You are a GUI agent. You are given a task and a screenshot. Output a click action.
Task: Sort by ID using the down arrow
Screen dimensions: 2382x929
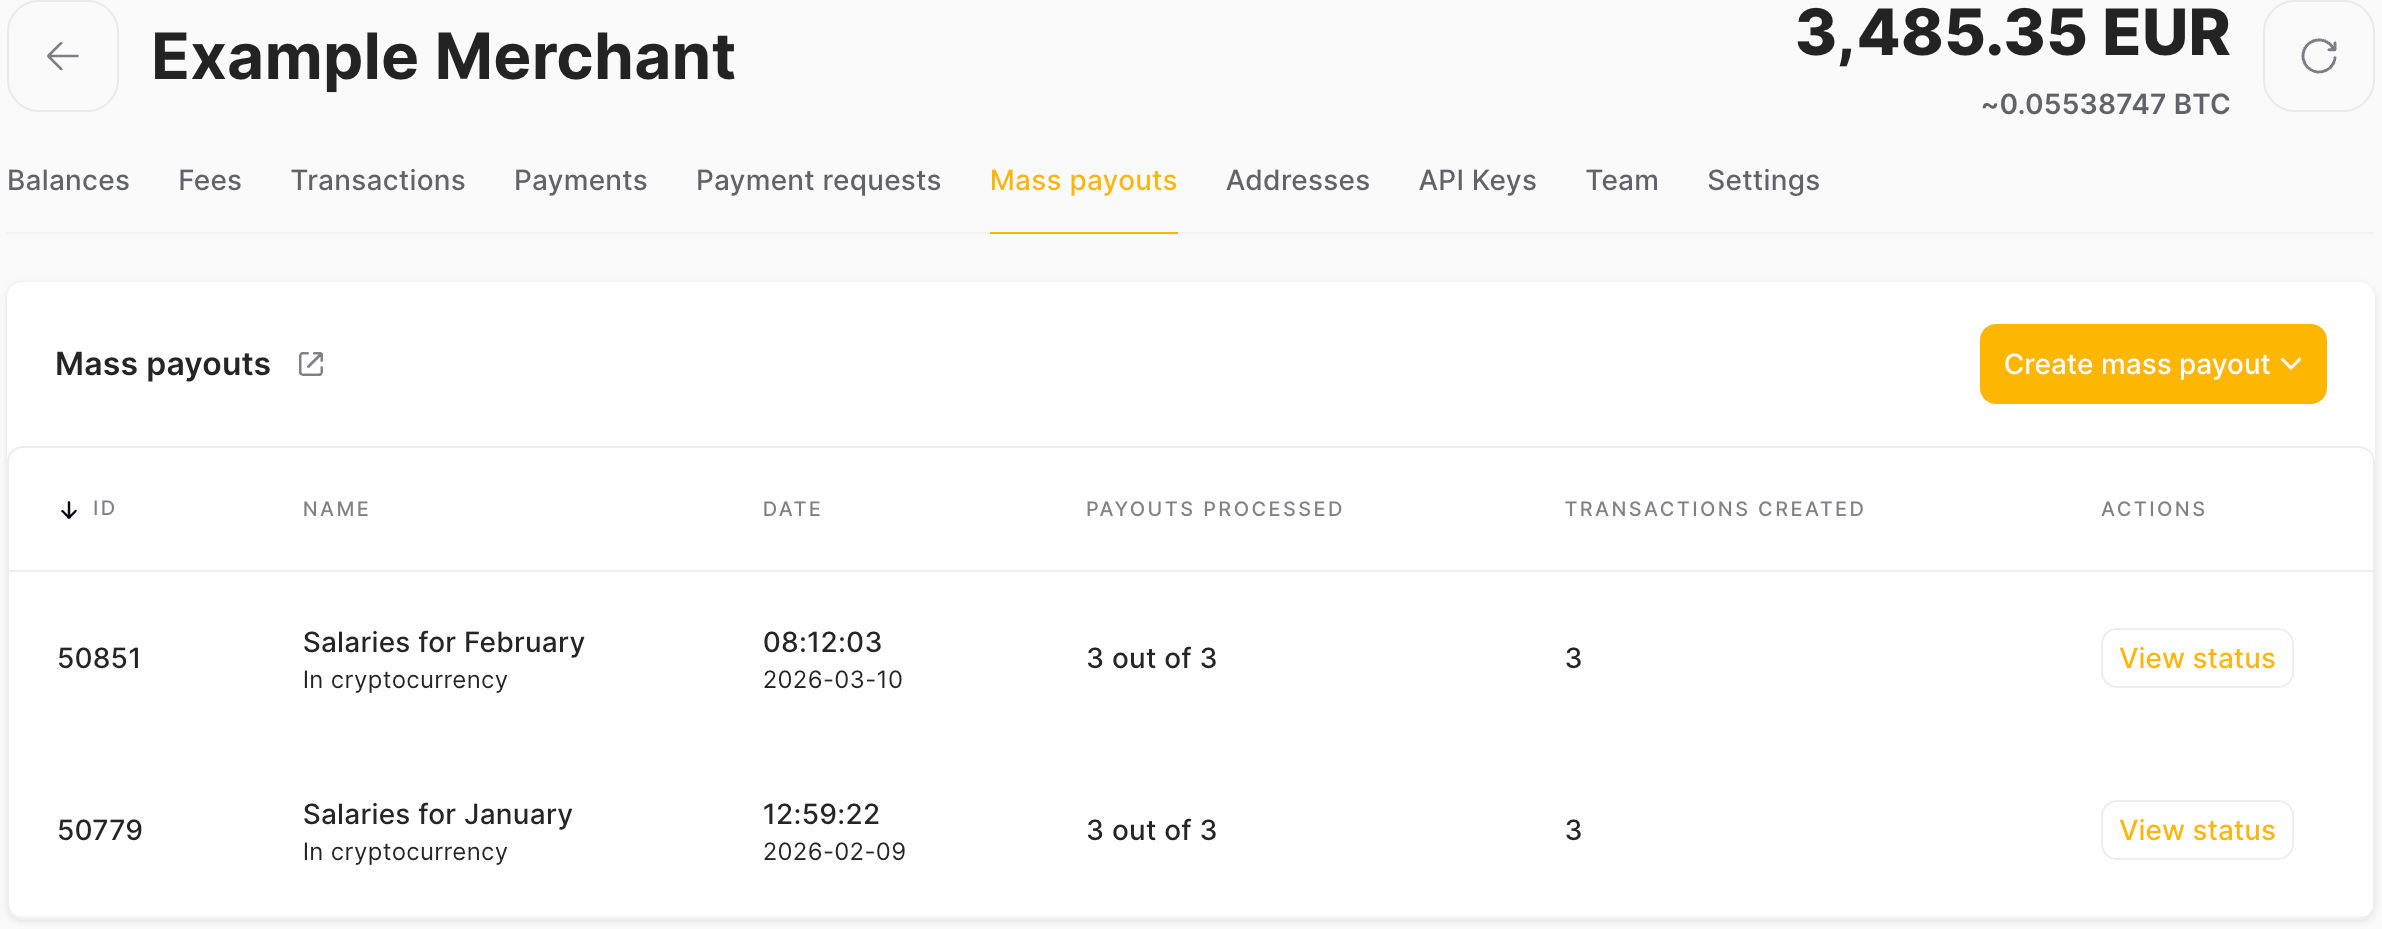tap(69, 509)
